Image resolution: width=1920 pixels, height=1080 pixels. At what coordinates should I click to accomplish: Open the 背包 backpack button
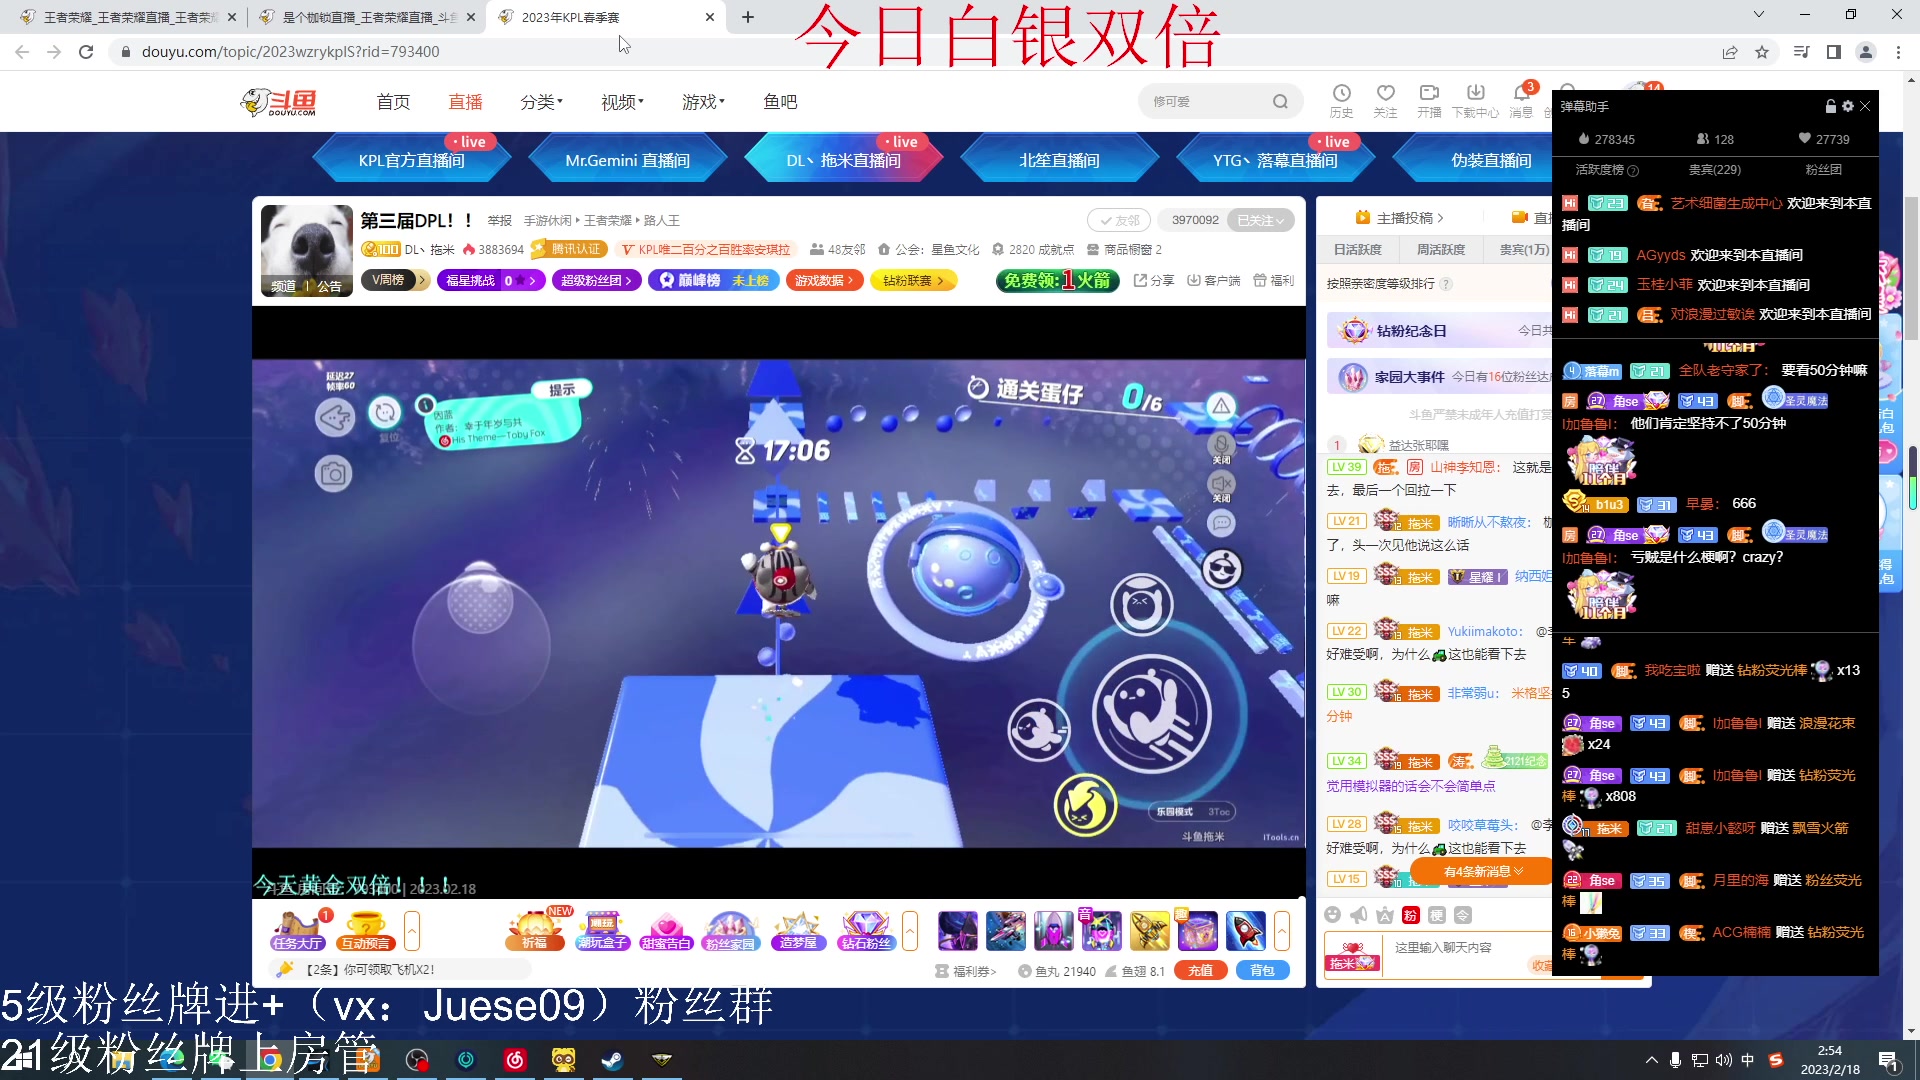coord(1262,970)
